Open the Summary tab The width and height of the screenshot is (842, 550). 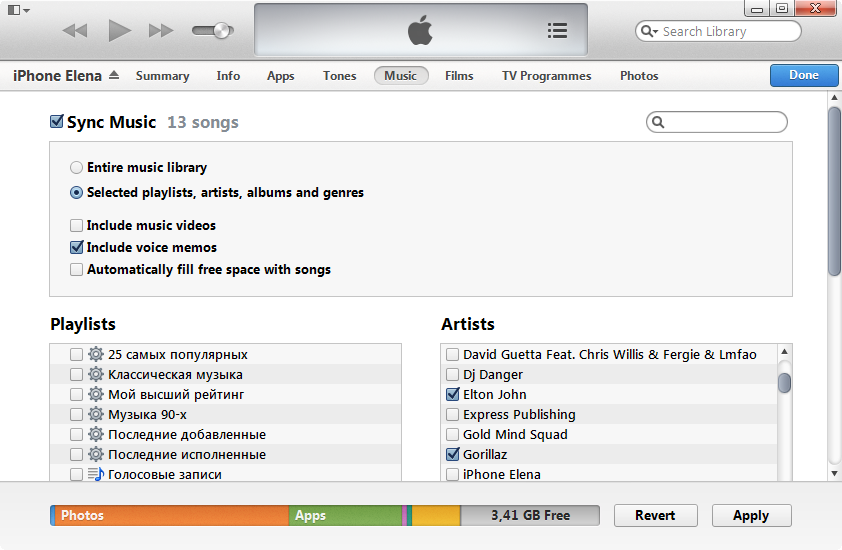coord(162,76)
